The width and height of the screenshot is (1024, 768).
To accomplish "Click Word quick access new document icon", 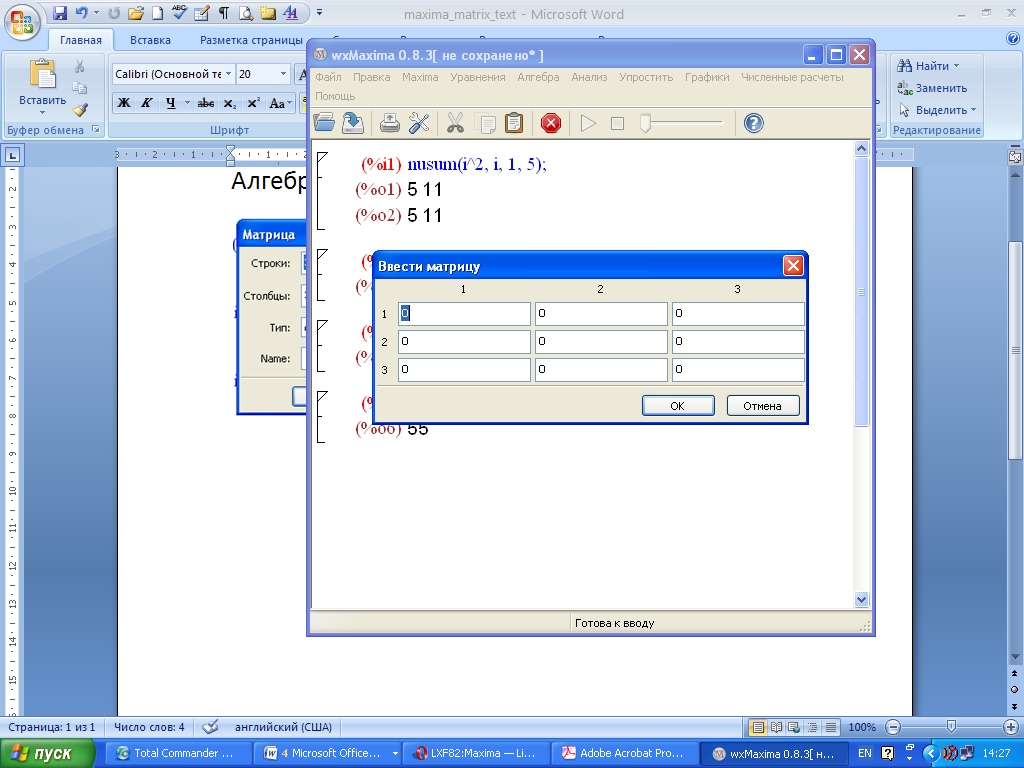I will coord(157,12).
